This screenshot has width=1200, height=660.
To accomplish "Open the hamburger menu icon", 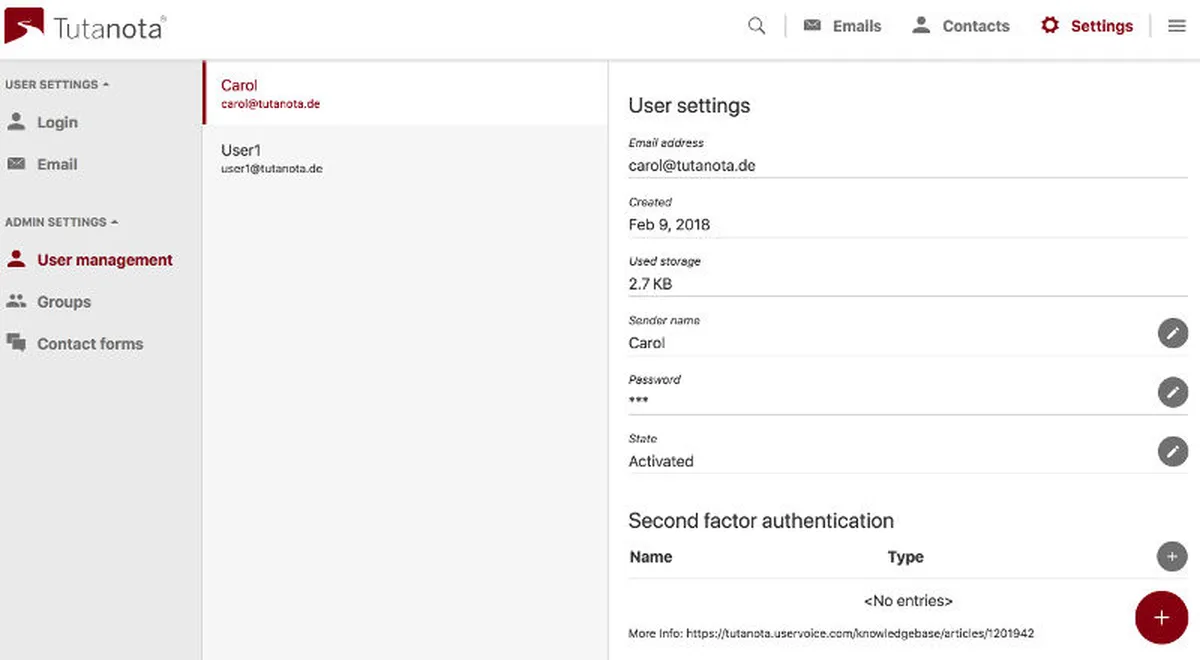I will click(x=1177, y=26).
